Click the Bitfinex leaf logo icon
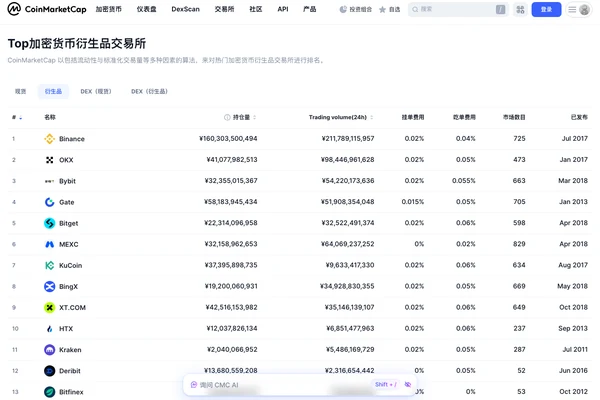Image resolution: width=600 pixels, height=400 pixels. [49, 392]
